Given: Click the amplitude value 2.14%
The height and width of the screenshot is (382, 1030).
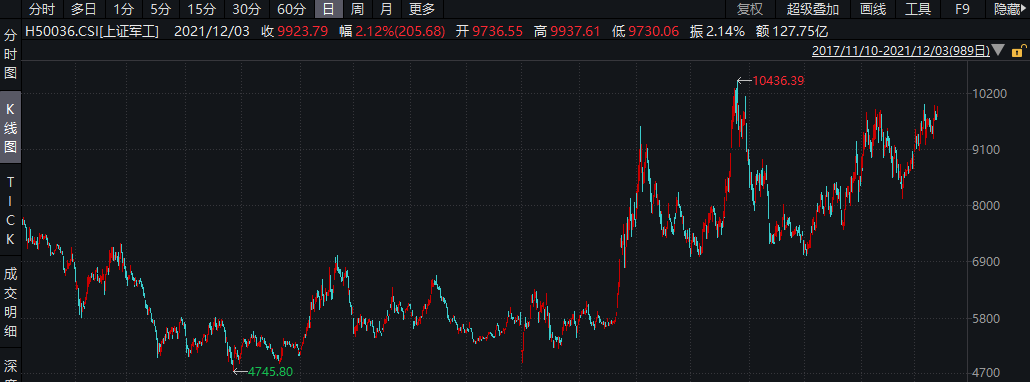Looking at the screenshot, I should (725, 31).
